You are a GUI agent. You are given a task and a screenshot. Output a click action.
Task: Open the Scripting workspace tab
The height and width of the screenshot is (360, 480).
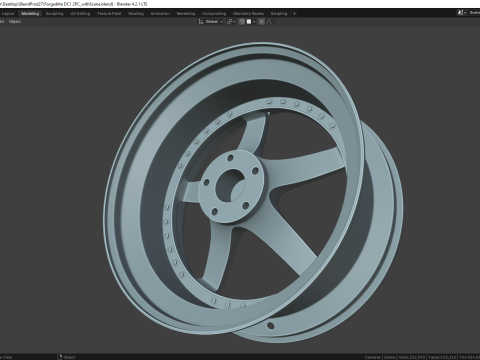coord(279,14)
